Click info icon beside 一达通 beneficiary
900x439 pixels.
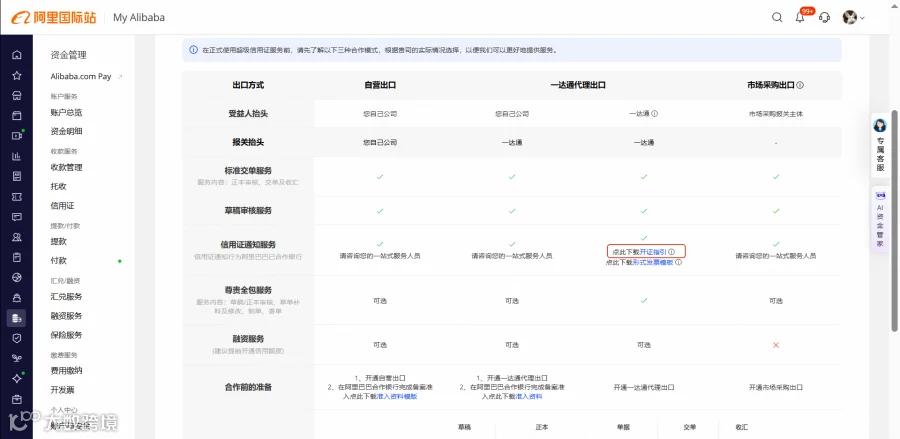[655, 114]
